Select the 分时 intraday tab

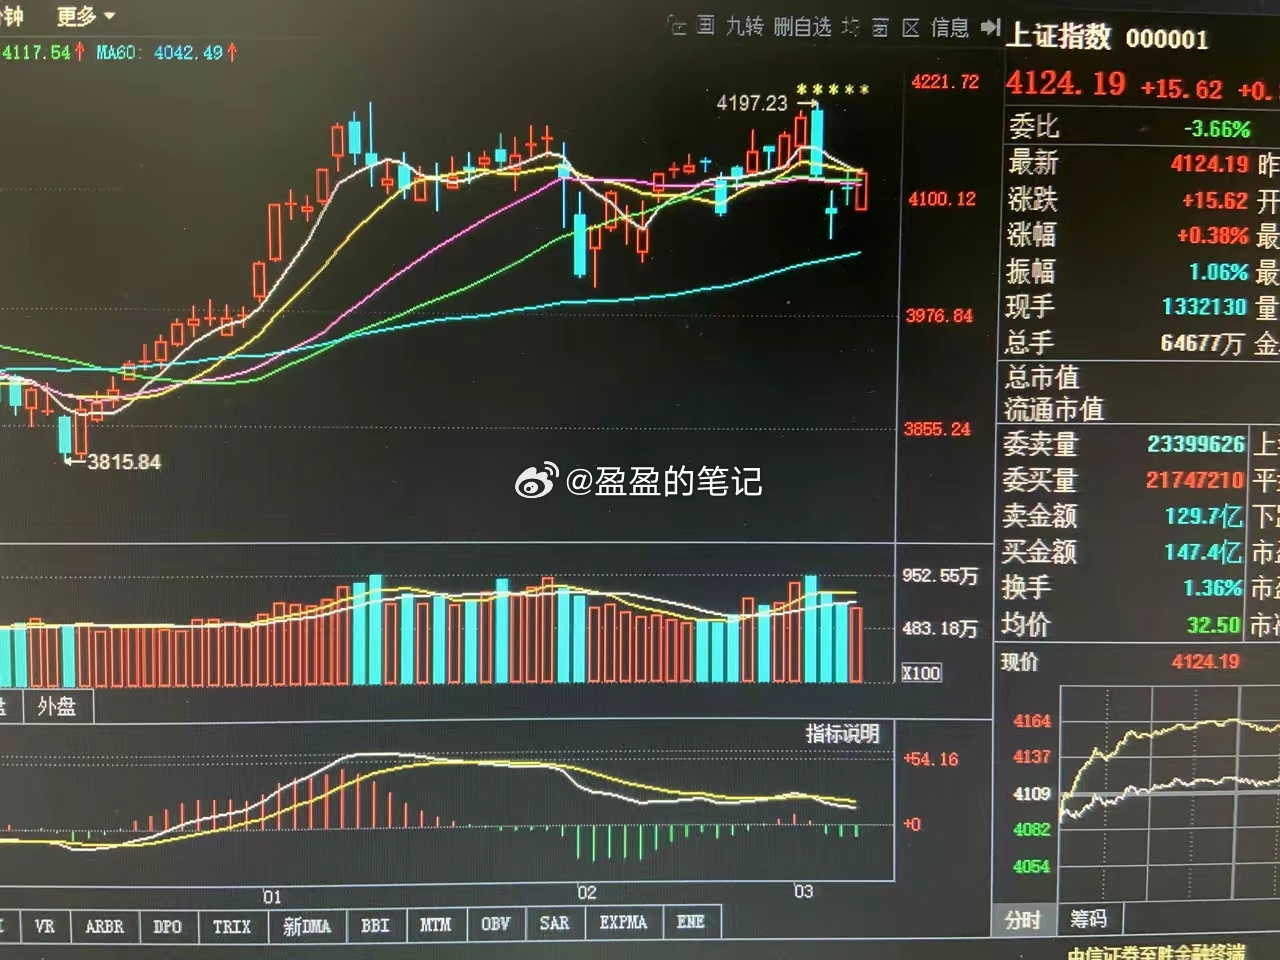tap(1024, 920)
